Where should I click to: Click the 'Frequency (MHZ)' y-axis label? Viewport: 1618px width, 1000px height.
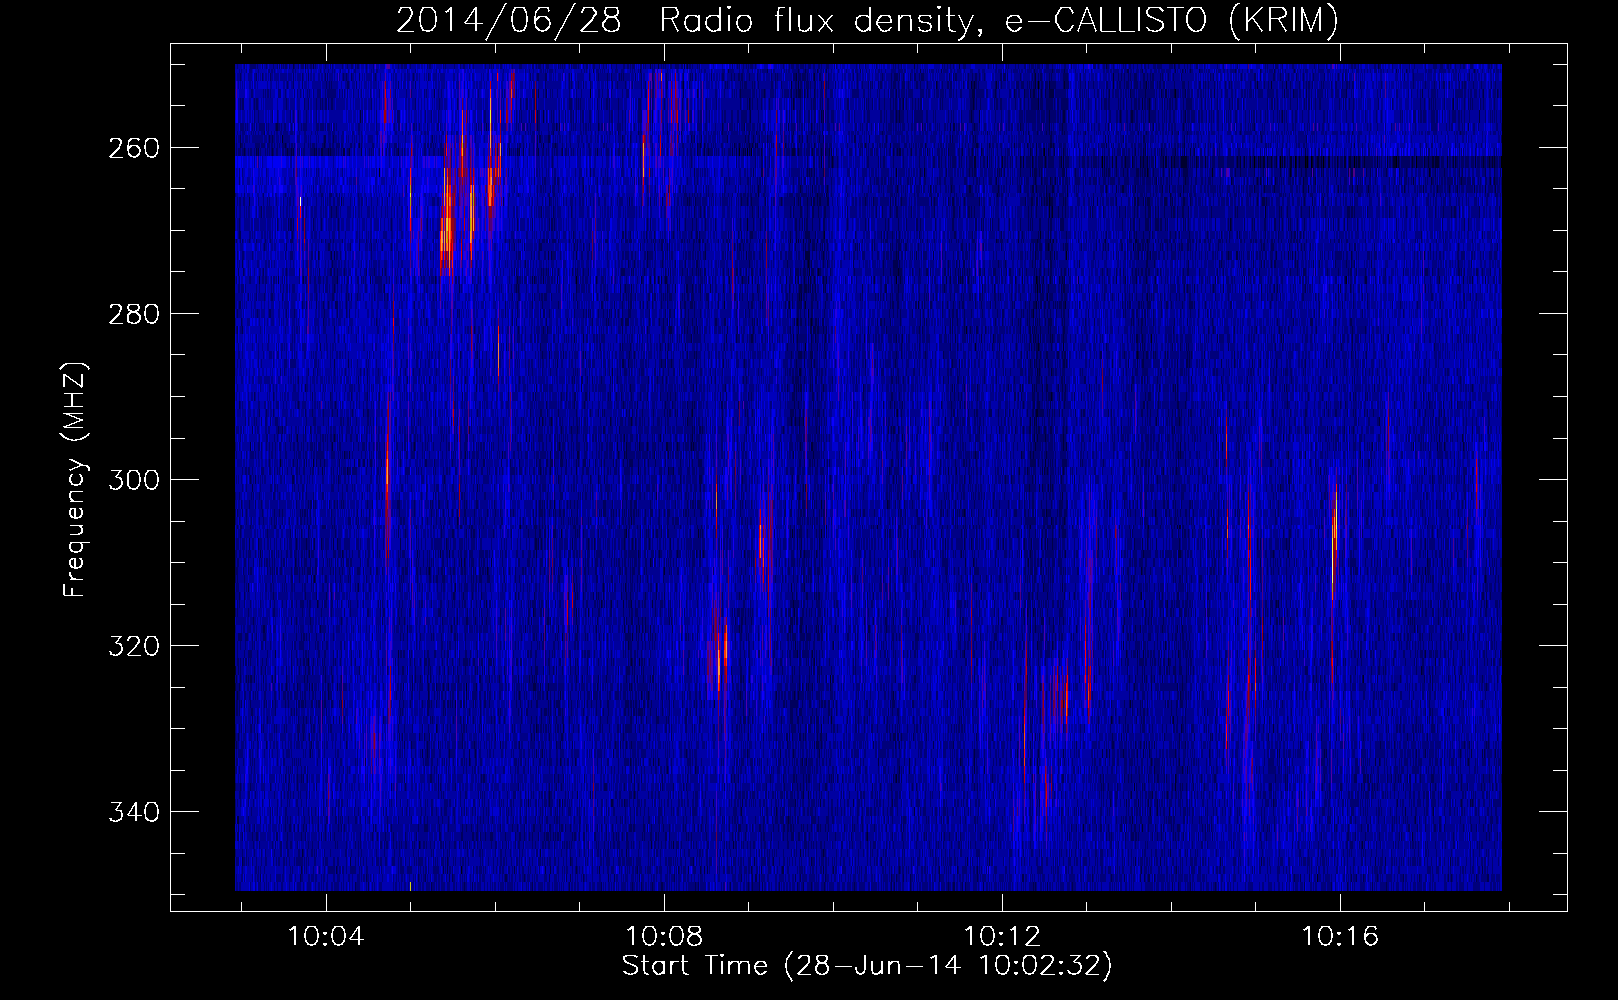(x=75, y=479)
